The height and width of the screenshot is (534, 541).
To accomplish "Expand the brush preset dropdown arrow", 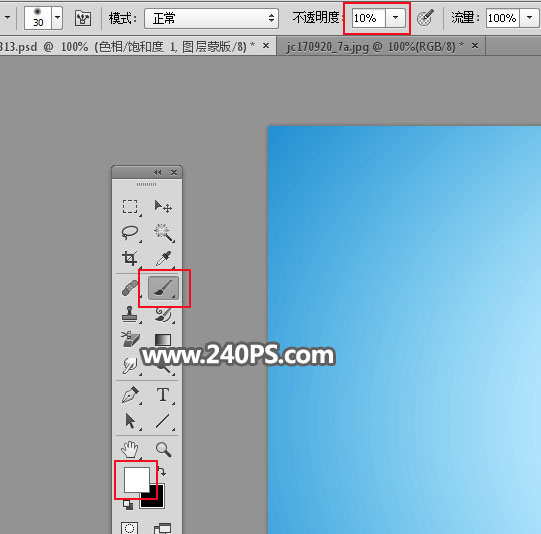I will pos(57,18).
